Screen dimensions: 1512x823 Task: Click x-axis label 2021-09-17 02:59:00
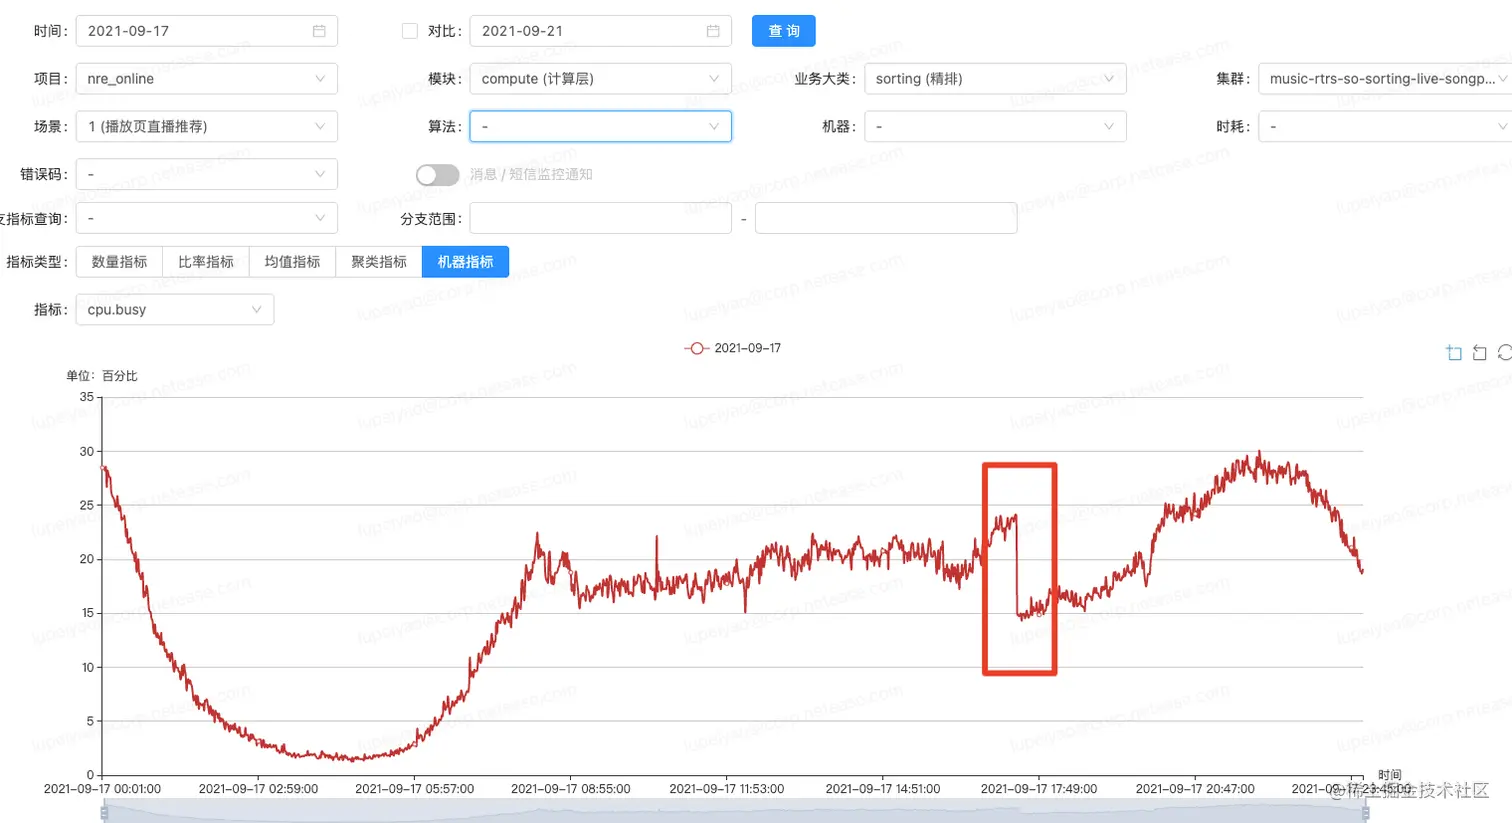pyautogui.click(x=259, y=789)
